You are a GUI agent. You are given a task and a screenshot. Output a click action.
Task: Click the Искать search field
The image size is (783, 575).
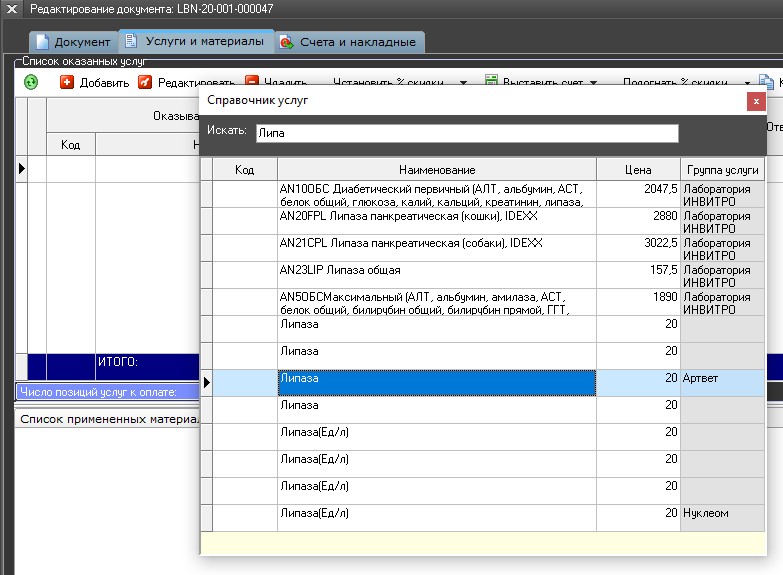[467, 133]
